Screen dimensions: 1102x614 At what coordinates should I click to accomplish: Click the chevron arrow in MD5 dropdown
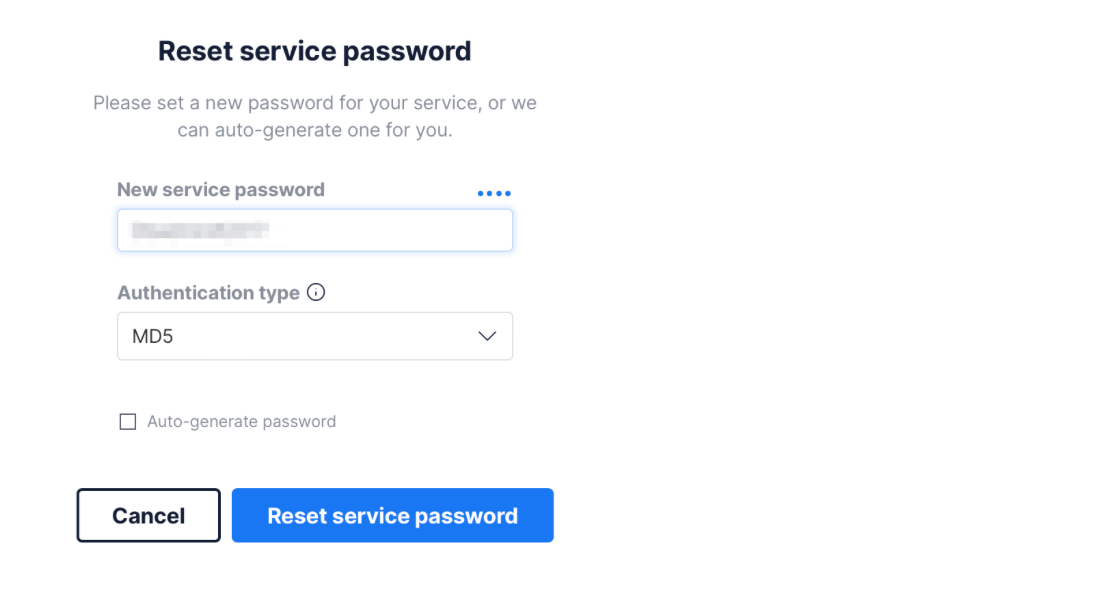487,336
